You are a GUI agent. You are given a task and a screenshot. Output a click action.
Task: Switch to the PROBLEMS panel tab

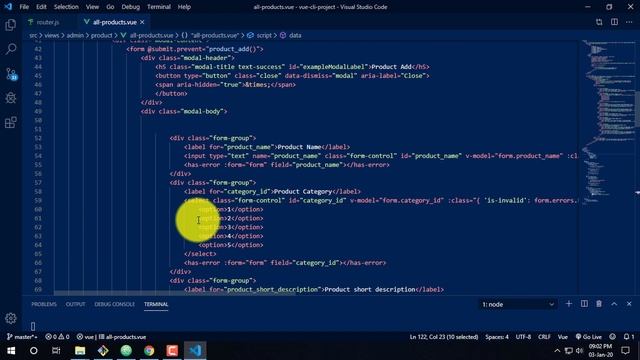tap(44, 304)
